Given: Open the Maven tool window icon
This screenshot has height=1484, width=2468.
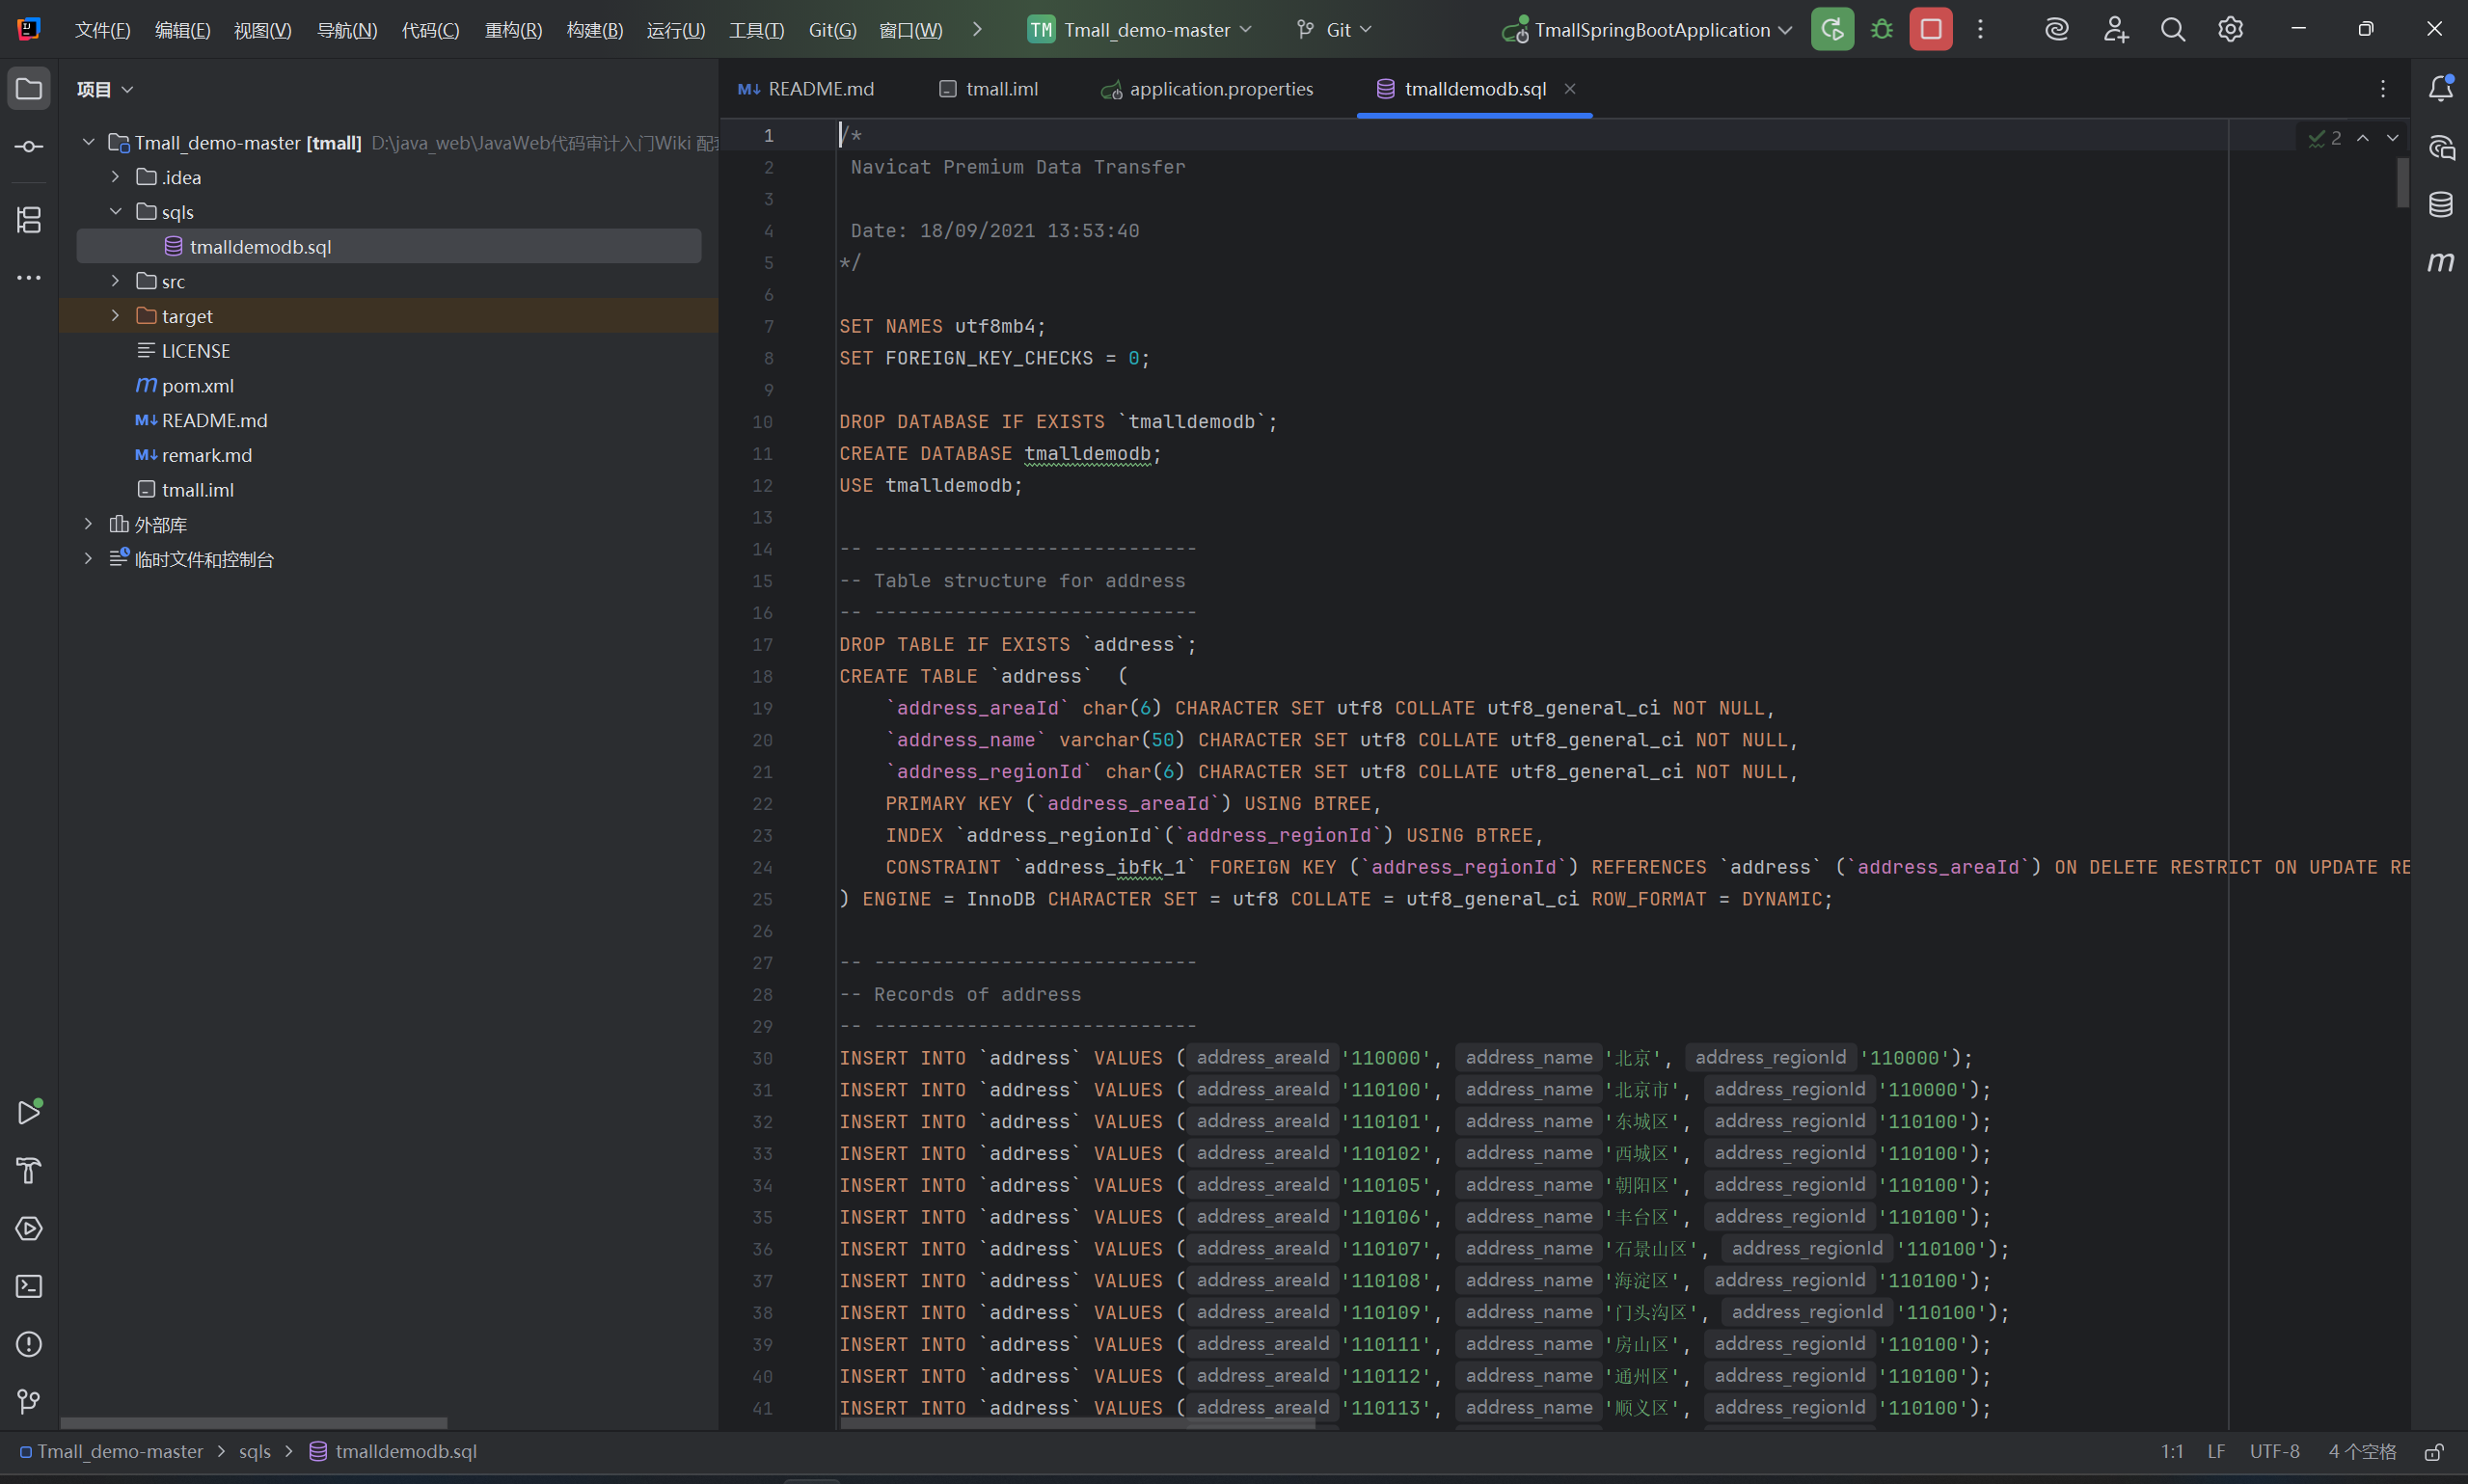Looking at the screenshot, I should coord(2440,262).
